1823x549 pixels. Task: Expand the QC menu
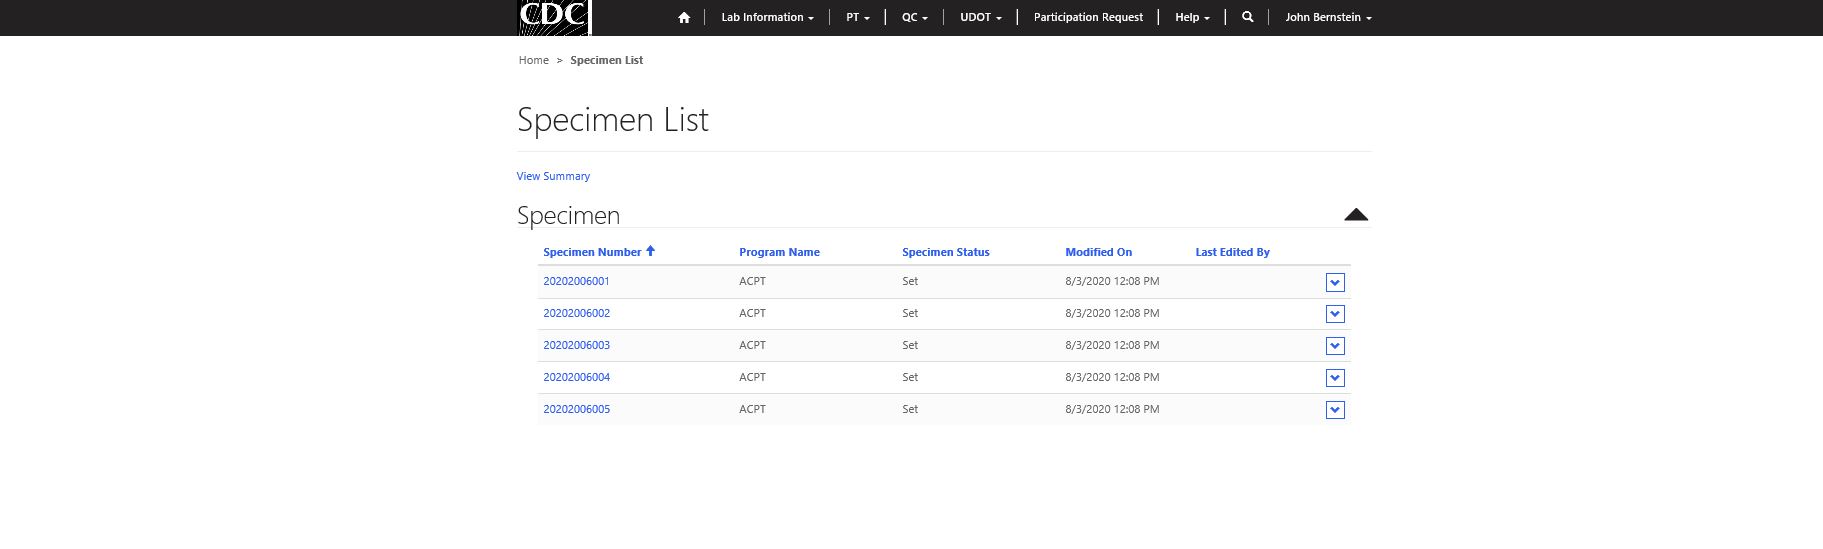[x=914, y=18]
